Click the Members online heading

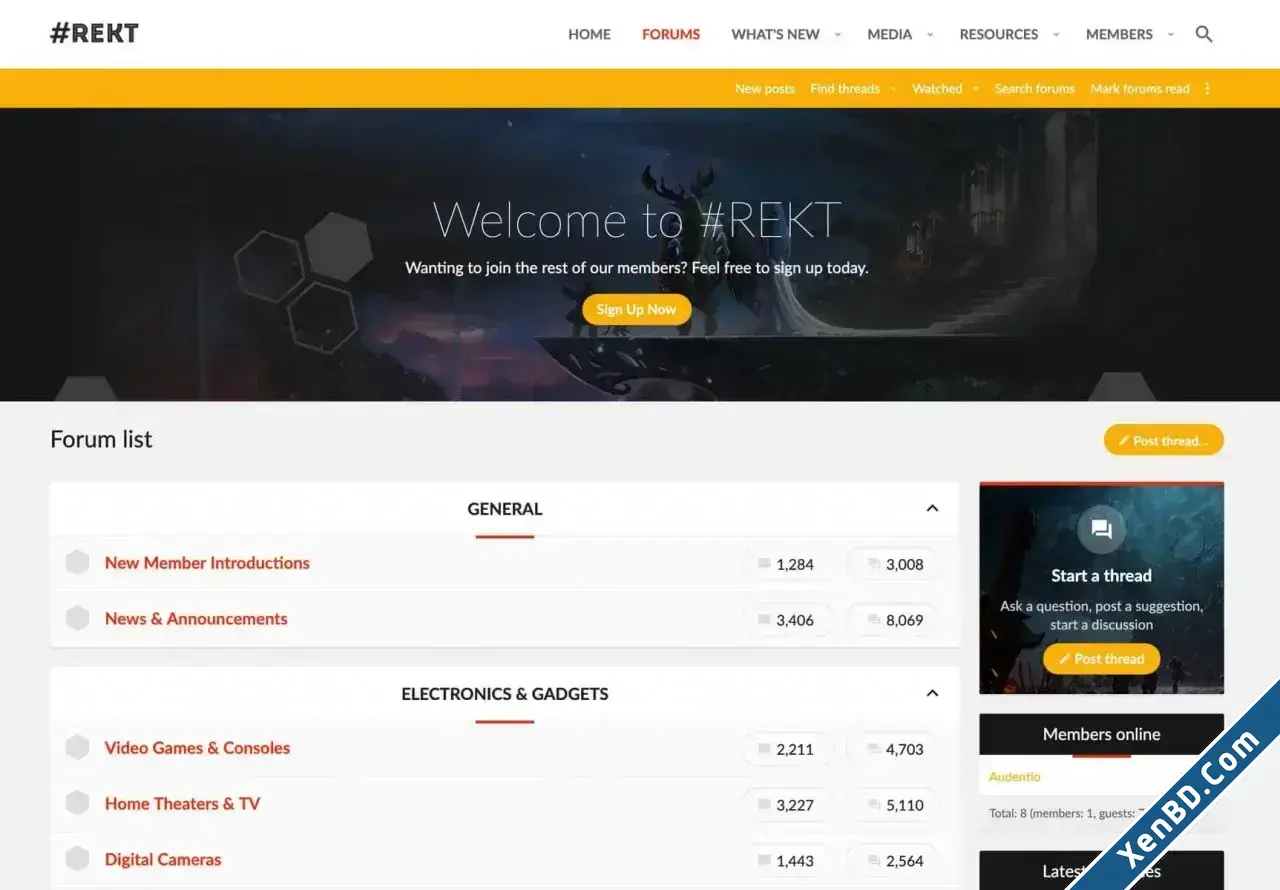[1101, 734]
